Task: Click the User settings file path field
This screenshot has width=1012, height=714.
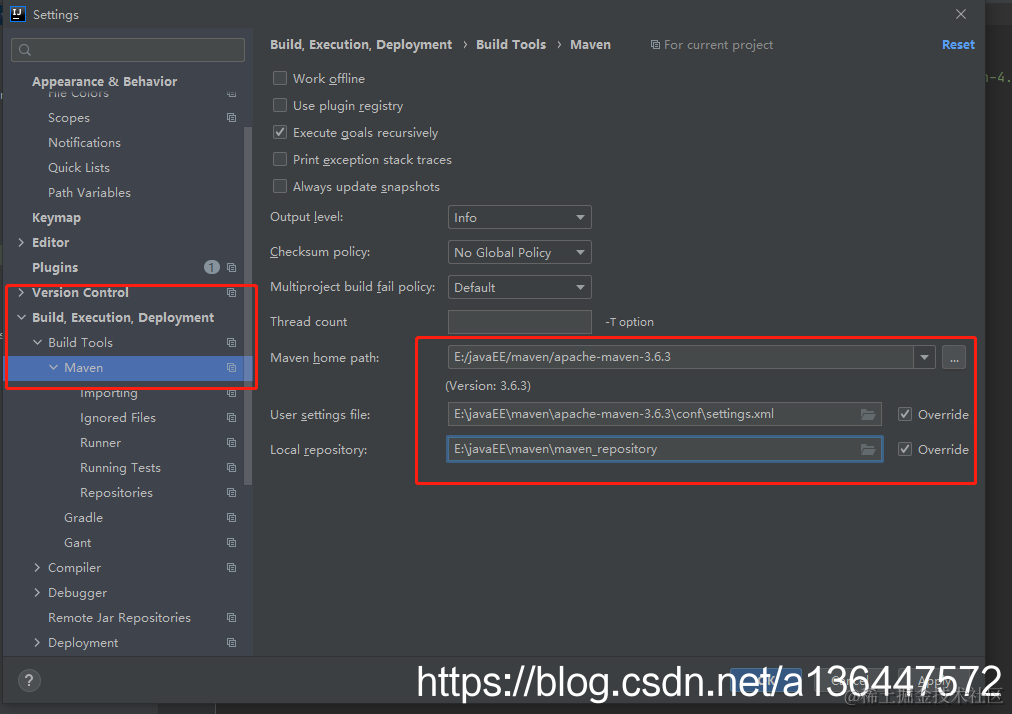Action: 664,414
